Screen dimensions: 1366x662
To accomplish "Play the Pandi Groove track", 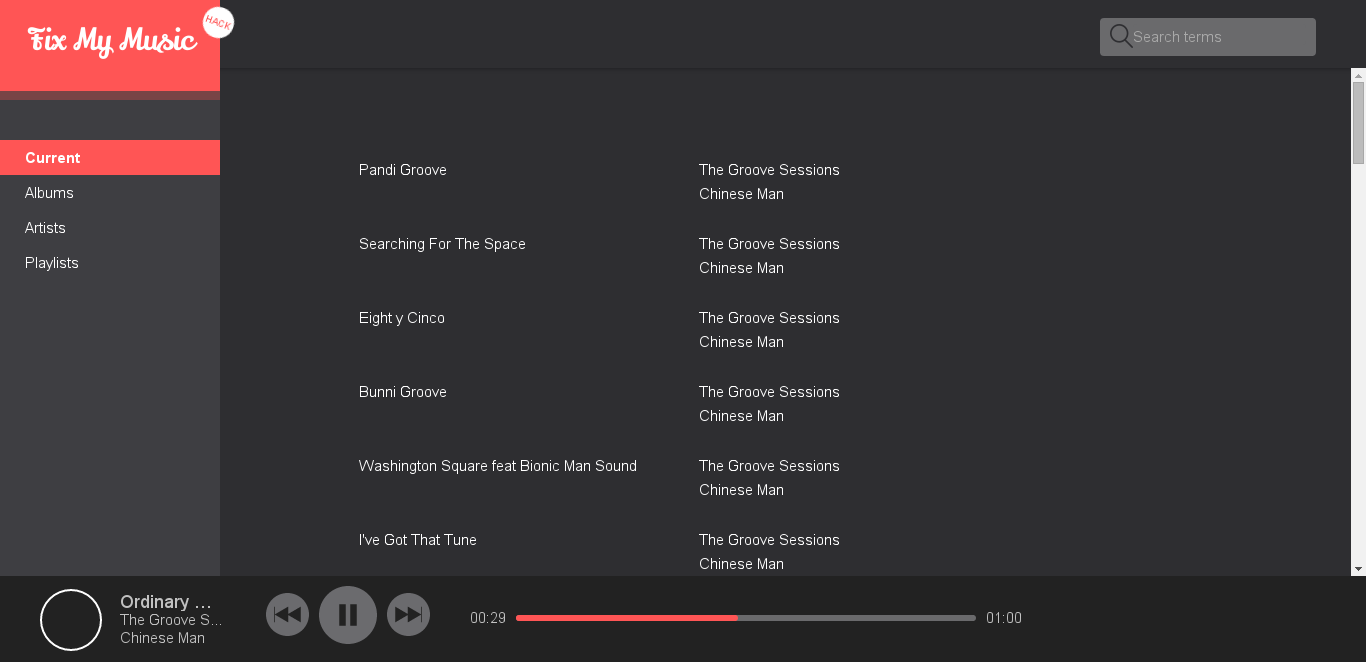I will pos(403,170).
